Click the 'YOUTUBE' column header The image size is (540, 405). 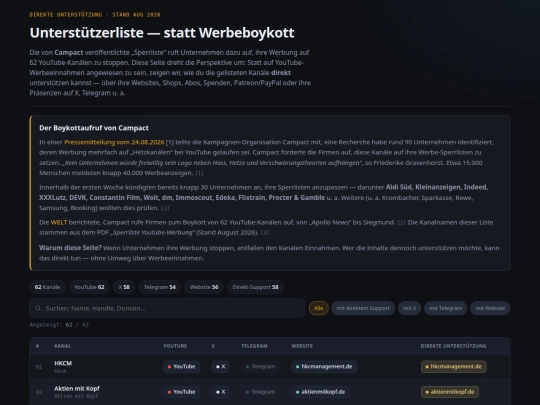(x=175, y=346)
